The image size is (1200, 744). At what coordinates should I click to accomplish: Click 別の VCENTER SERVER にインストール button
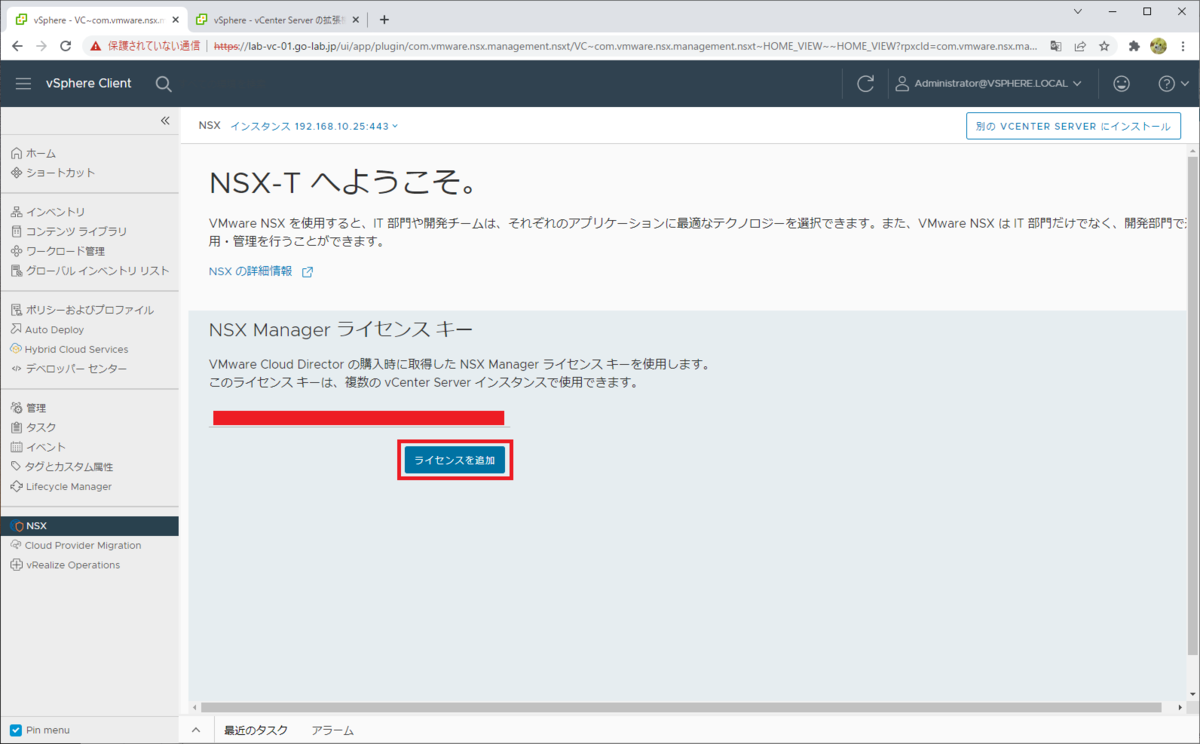click(1073, 127)
